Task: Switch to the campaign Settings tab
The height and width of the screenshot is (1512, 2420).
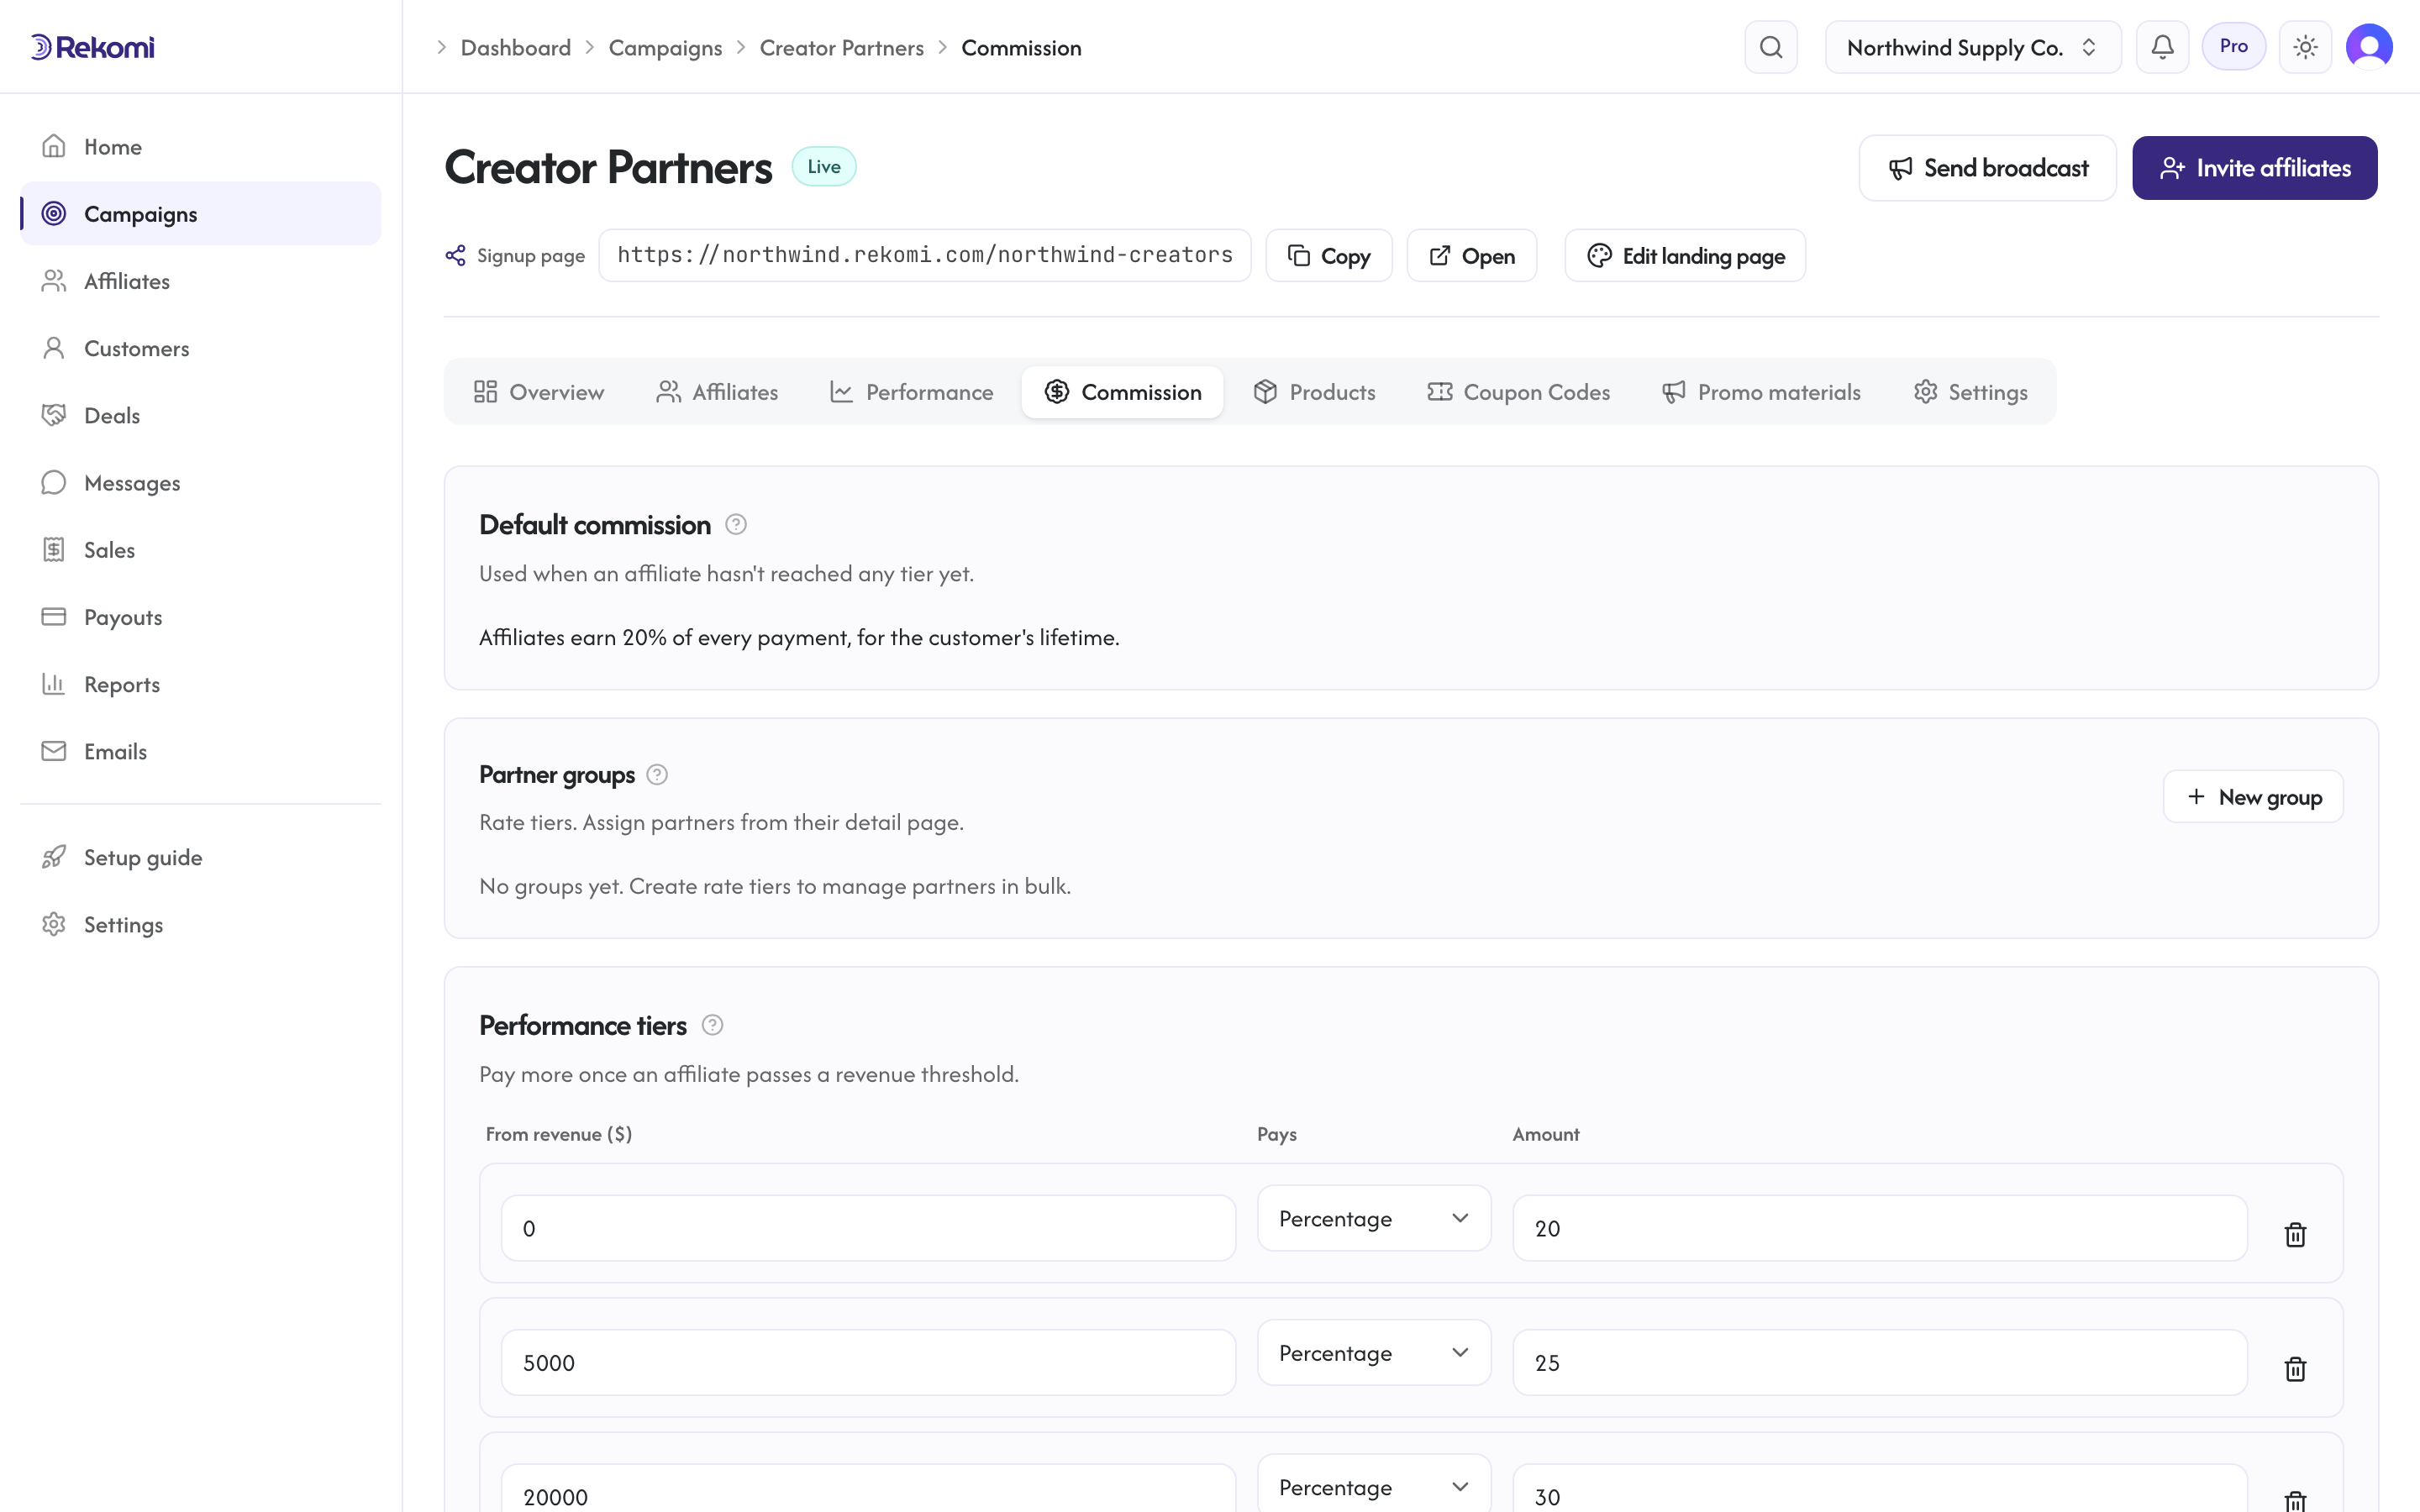Action: click(x=1970, y=392)
